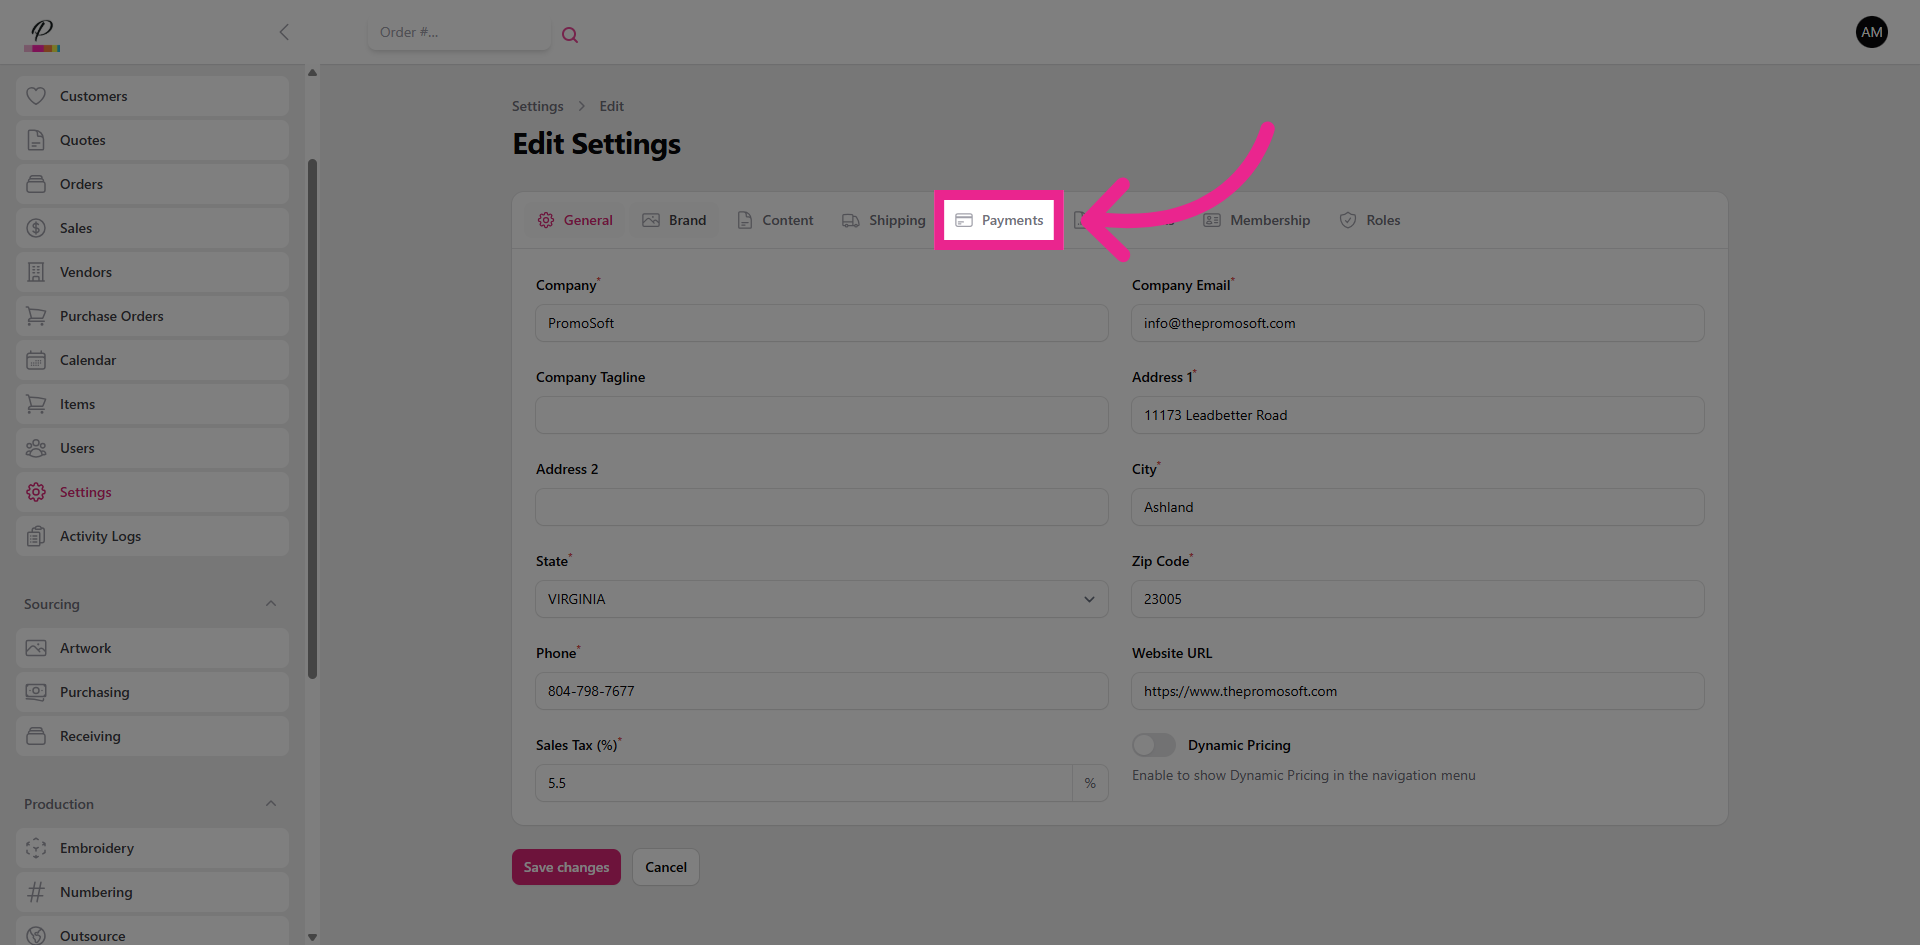The image size is (1920, 945).
Task: Select the Embroidery icon in Production
Action: click(36, 848)
